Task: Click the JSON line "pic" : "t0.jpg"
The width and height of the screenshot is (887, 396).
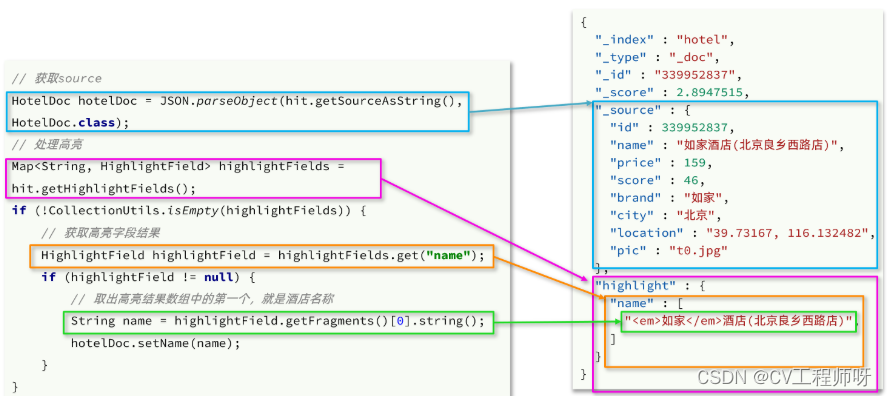Action: click(x=669, y=251)
